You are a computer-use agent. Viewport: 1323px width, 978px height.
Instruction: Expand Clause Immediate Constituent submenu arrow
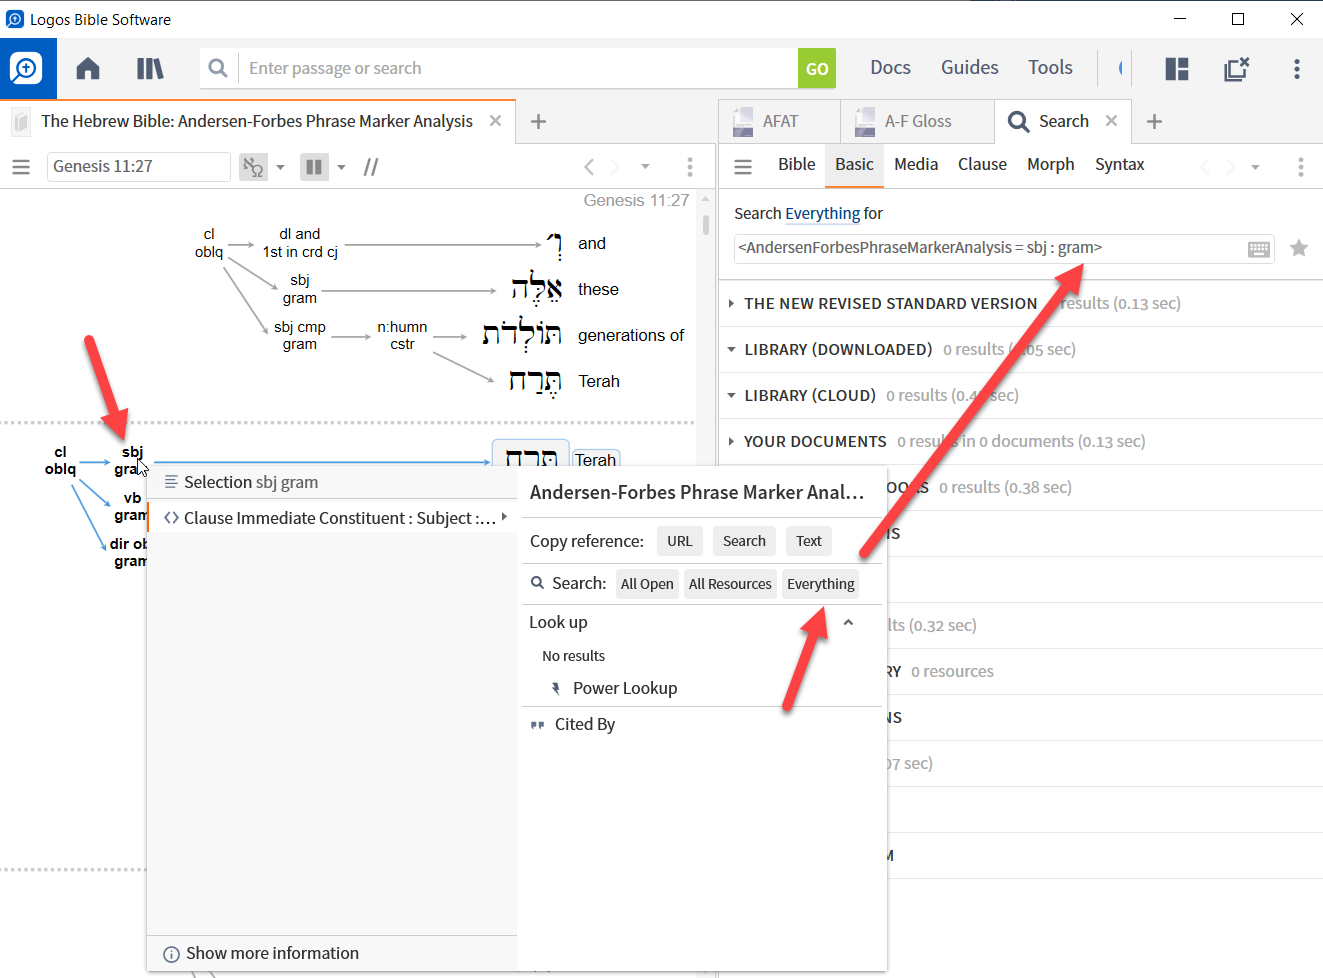tap(504, 517)
